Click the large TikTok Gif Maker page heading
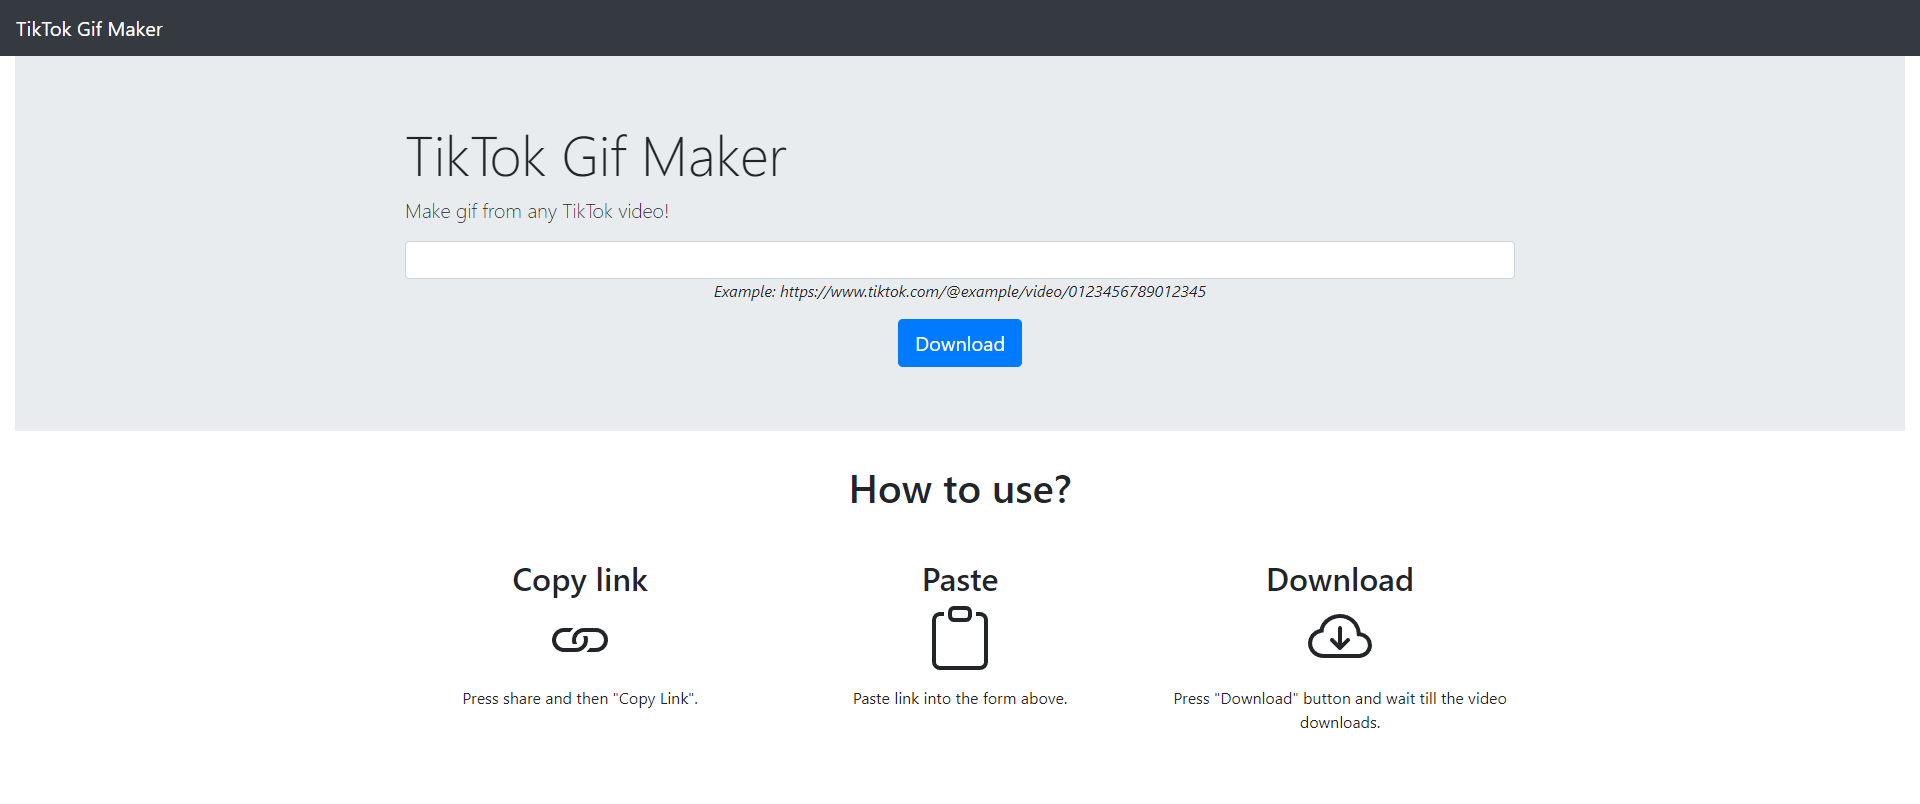The width and height of the screenshot is (1920, 804). coord(596,157)
